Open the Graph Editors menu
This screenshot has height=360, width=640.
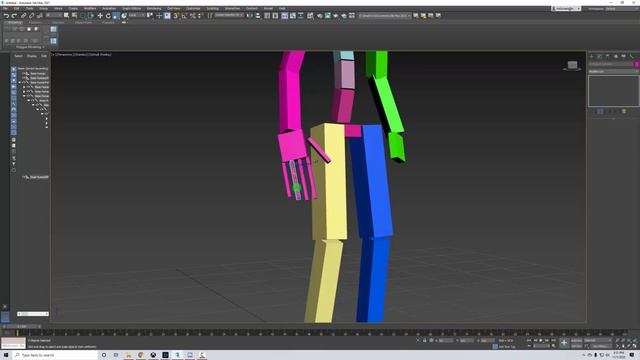tap(131, 8)
